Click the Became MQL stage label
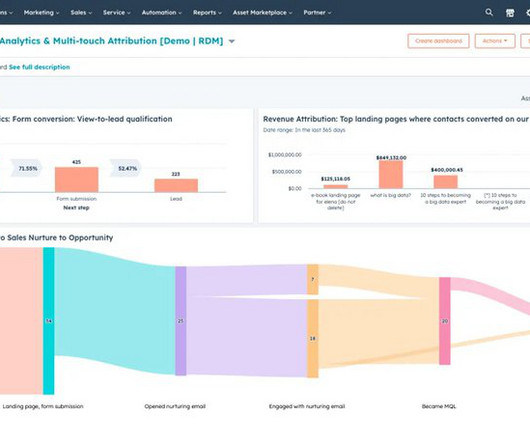The width and height of the screenshot is (530, 442). click(x=439, y=406)
